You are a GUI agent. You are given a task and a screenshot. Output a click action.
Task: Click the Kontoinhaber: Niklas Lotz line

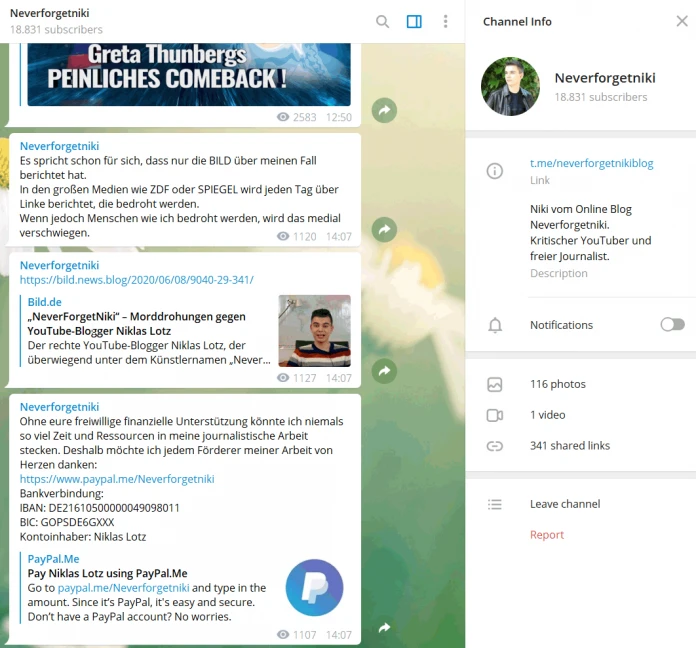point(83,537)
